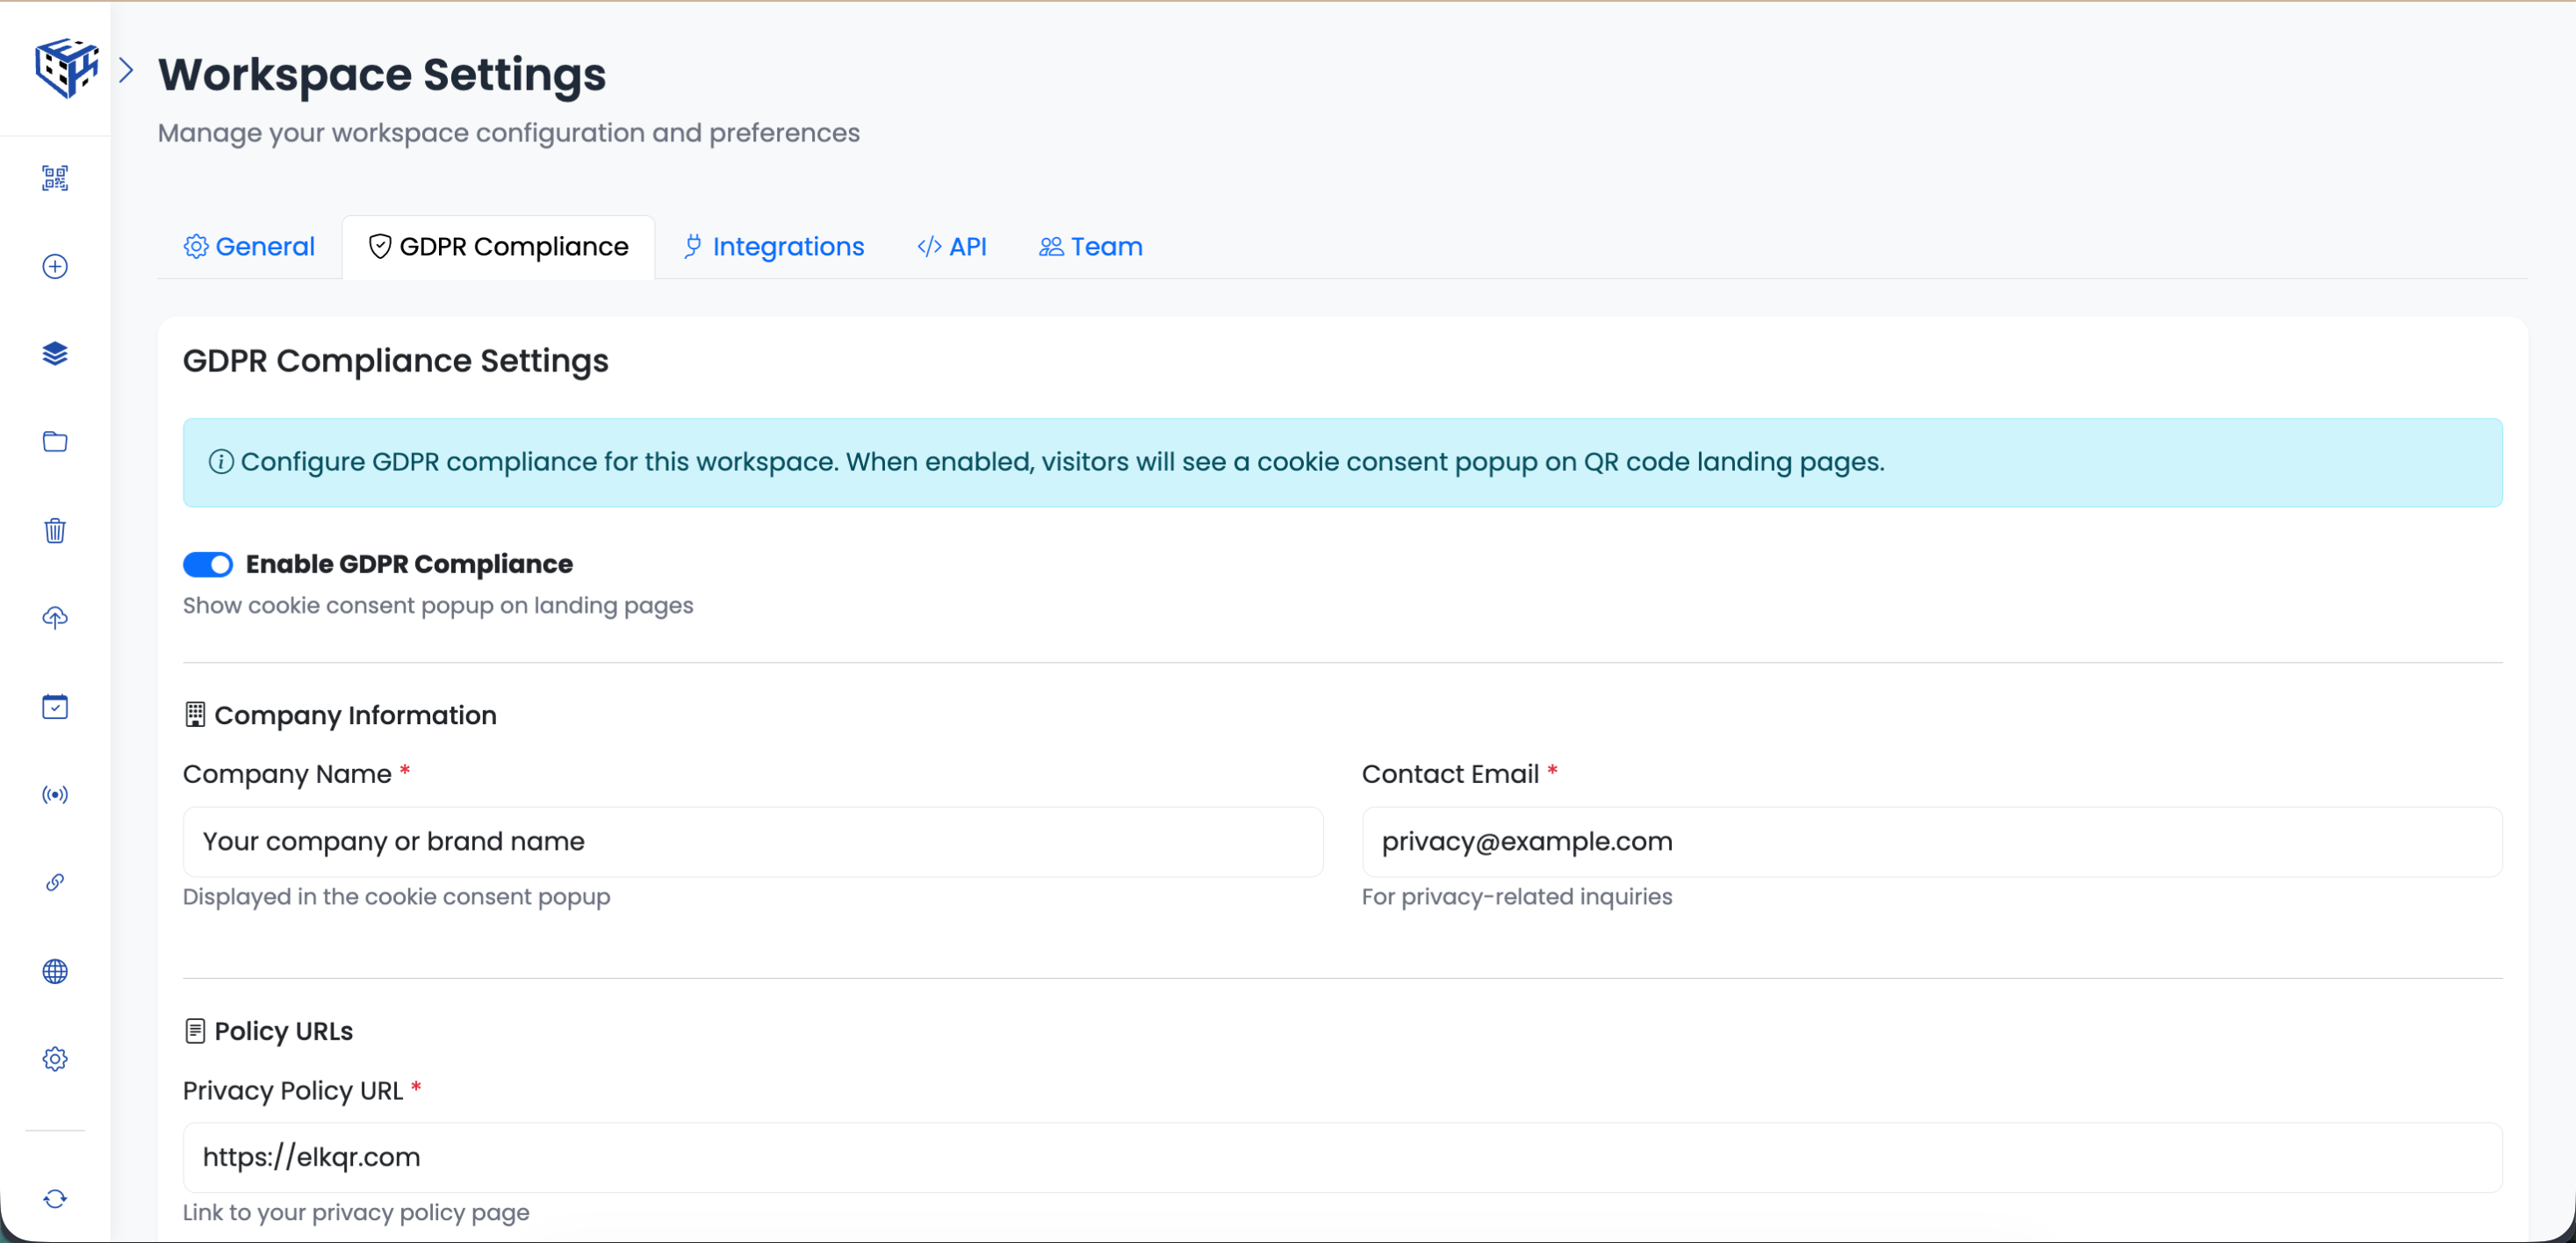2576x1243 pixels.
Task: Switch to the Team tab
Action: [x=1090, y=246]
